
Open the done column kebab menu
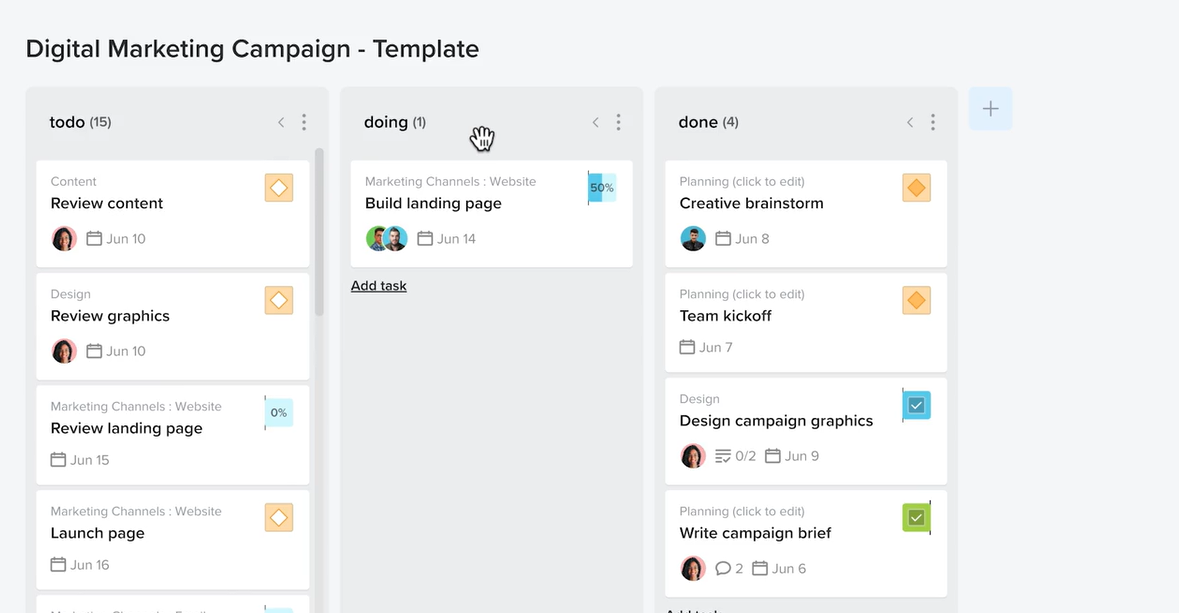pos(933,122)
